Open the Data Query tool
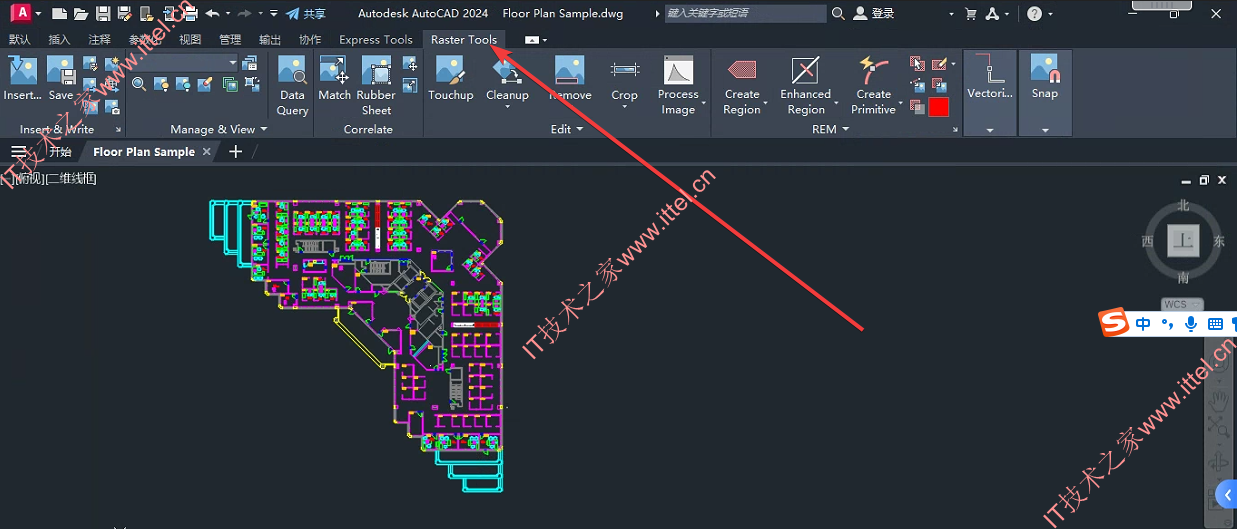This screenshot has height=529, width=1237. click(292, 86)
